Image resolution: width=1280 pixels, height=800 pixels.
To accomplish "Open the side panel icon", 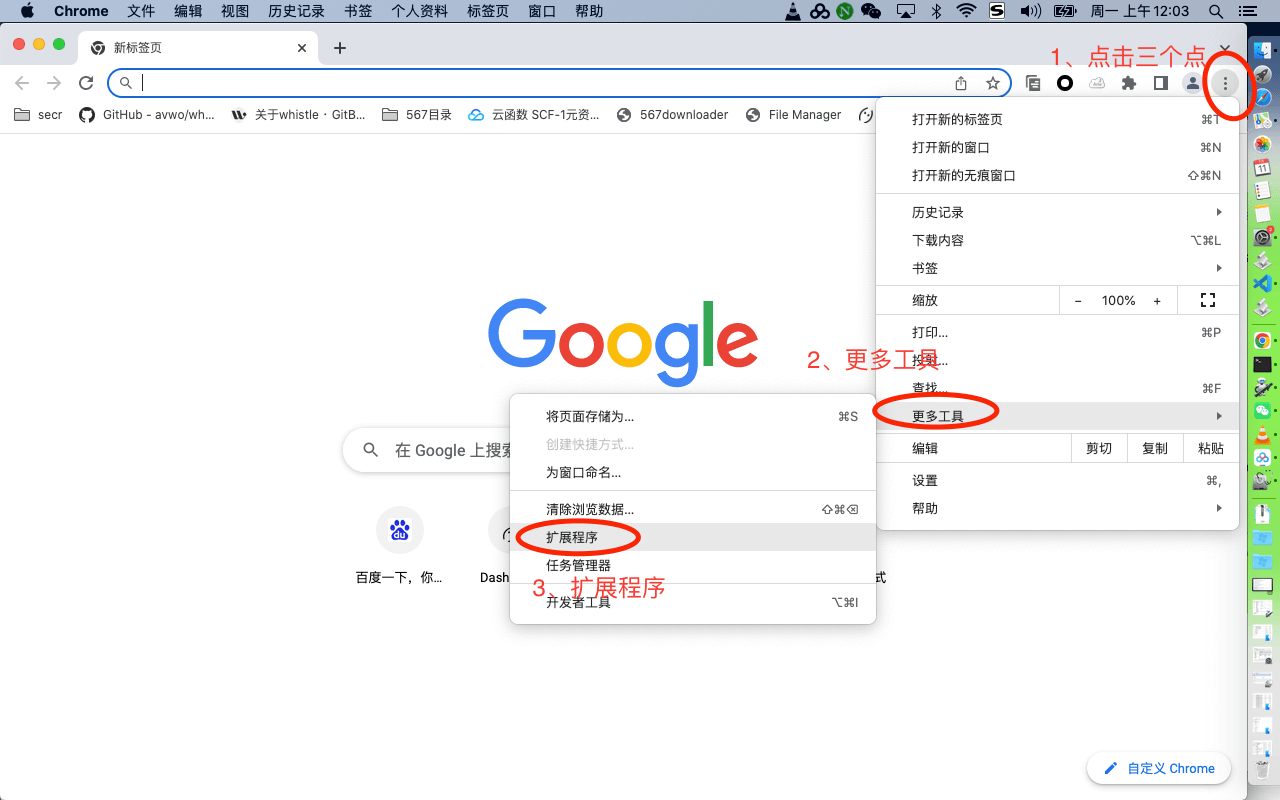I will click(x=1160, y=83).
